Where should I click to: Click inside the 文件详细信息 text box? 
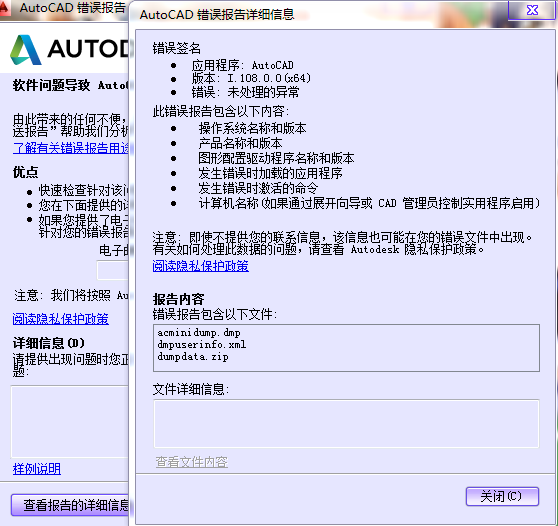click(346, 424)
